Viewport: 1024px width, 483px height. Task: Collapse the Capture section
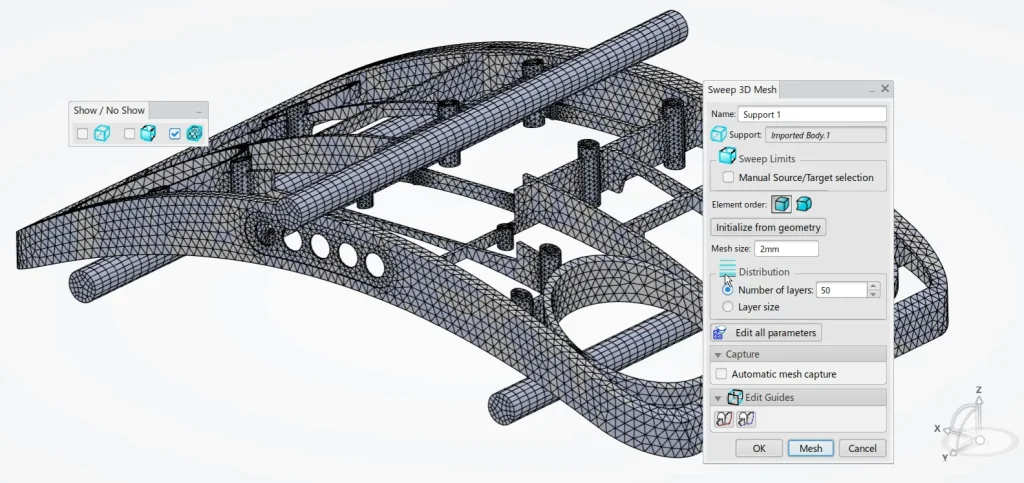tap(718, 354)
